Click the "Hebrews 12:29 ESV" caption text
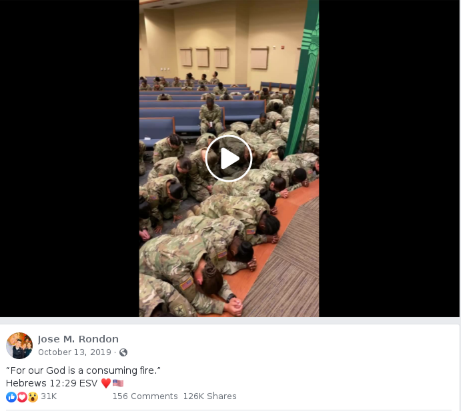The width and height of the screenshot is (461, 411). point(52,383)
